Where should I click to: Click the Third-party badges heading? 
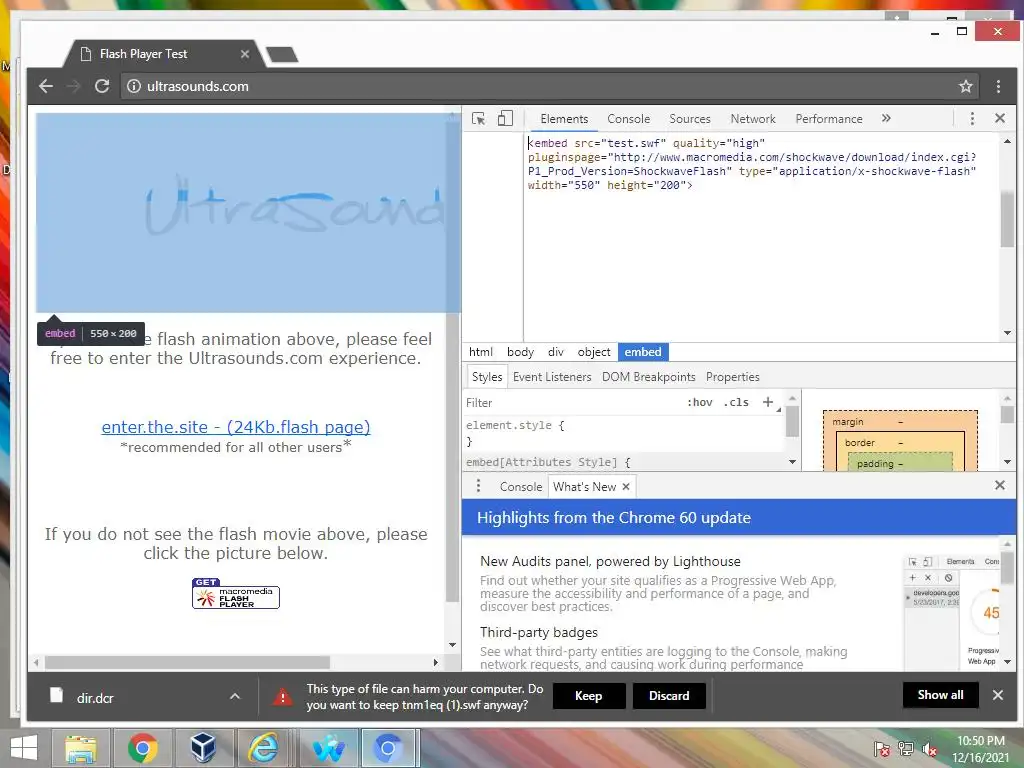click(539, 632)
